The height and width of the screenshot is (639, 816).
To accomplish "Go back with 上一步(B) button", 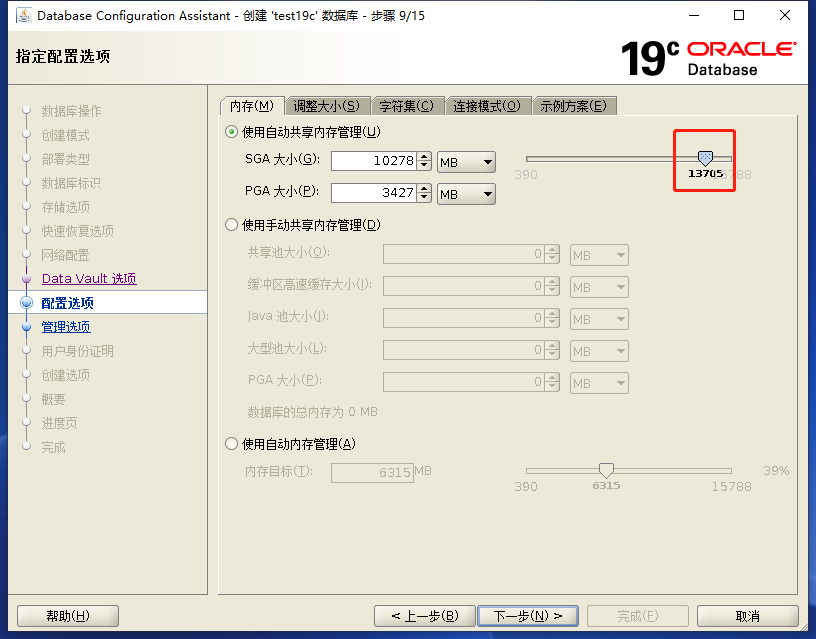I will 425,616.
